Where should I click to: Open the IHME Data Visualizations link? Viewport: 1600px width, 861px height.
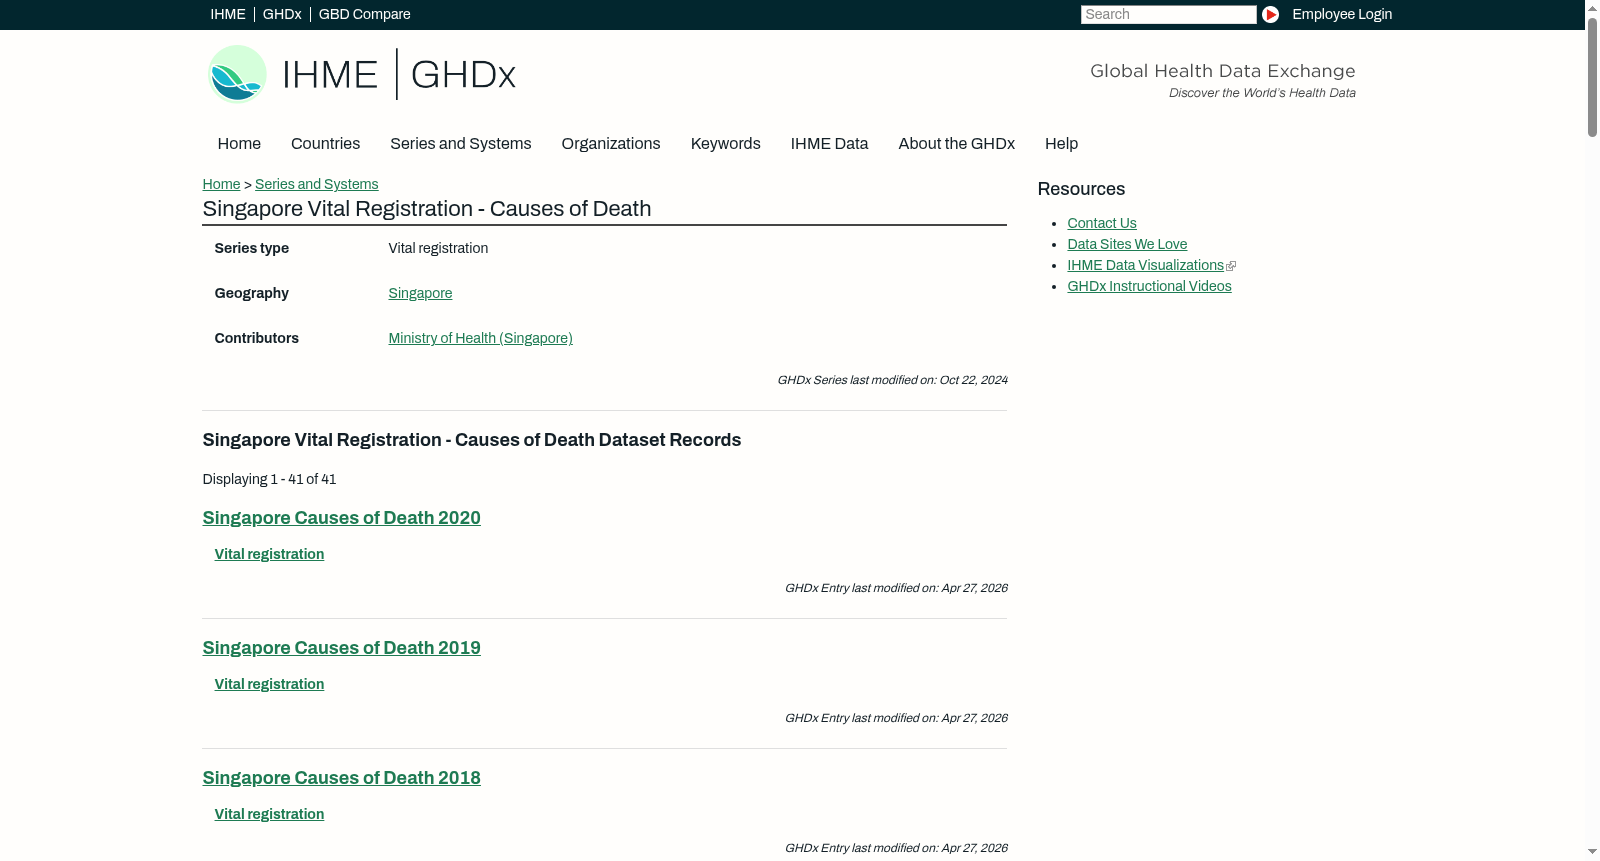(x=1145, y=265)
